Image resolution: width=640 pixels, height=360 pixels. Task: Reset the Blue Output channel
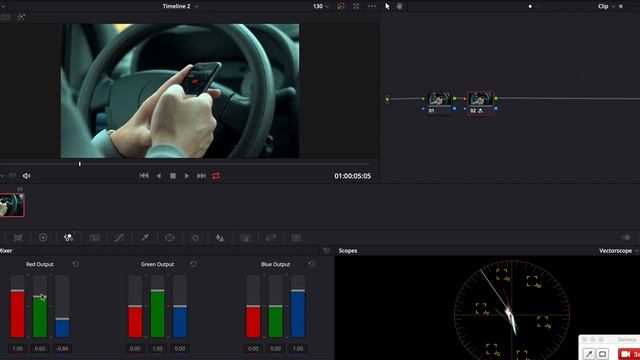pos(311,264)
